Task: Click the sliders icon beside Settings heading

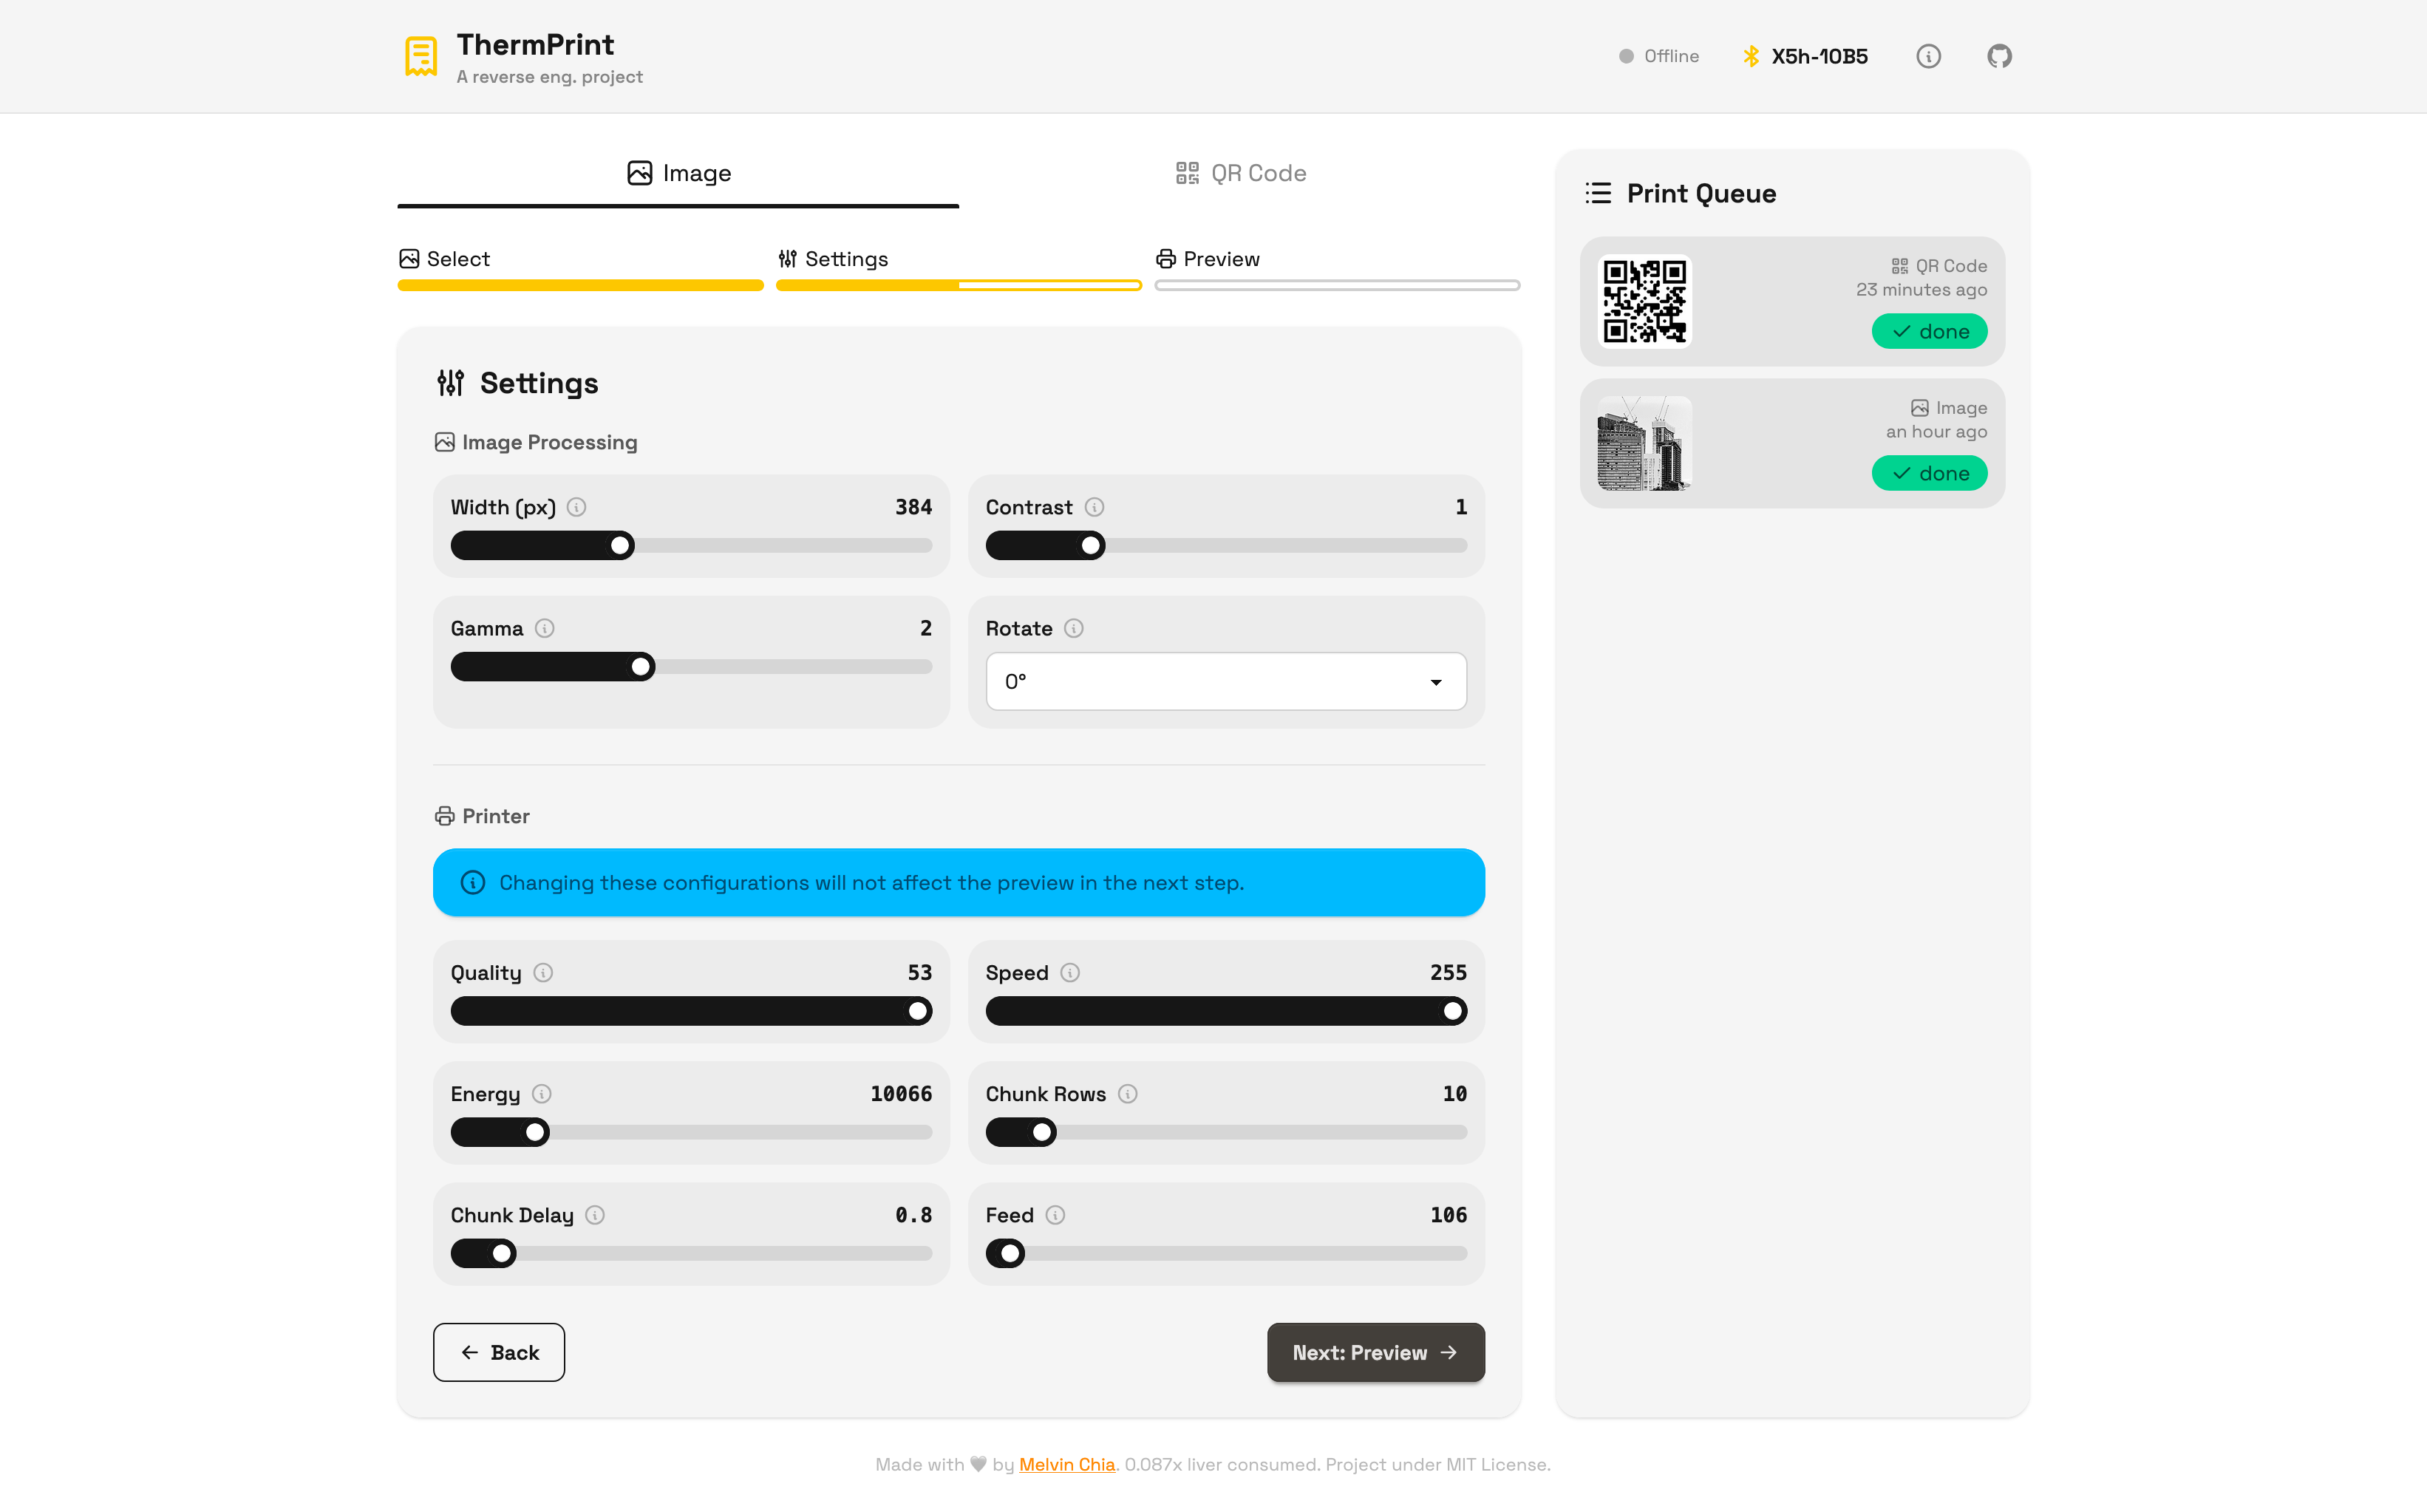Action: click(x=451, y=383)
